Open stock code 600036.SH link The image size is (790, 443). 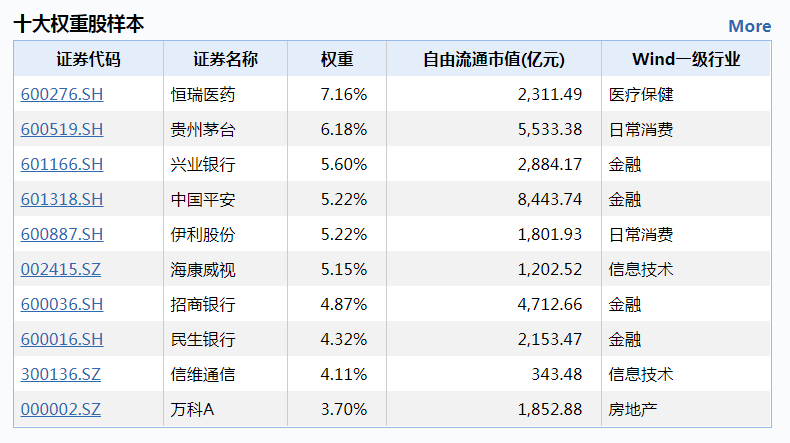(62, 304)
